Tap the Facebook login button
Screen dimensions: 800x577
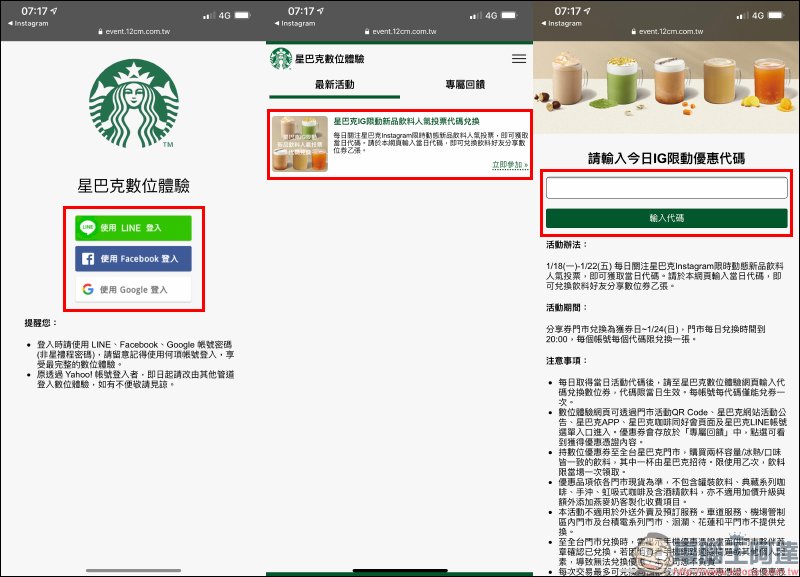point(133,259)
